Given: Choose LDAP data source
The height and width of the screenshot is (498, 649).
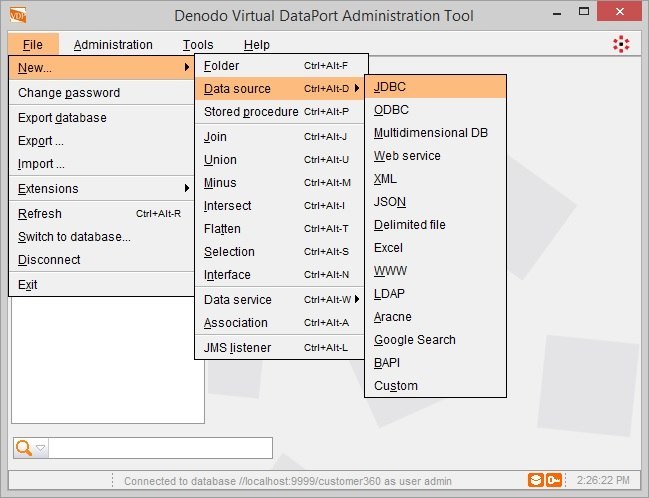Looking at the screenshot, I should pyautogui.click(x=435, y=294).
